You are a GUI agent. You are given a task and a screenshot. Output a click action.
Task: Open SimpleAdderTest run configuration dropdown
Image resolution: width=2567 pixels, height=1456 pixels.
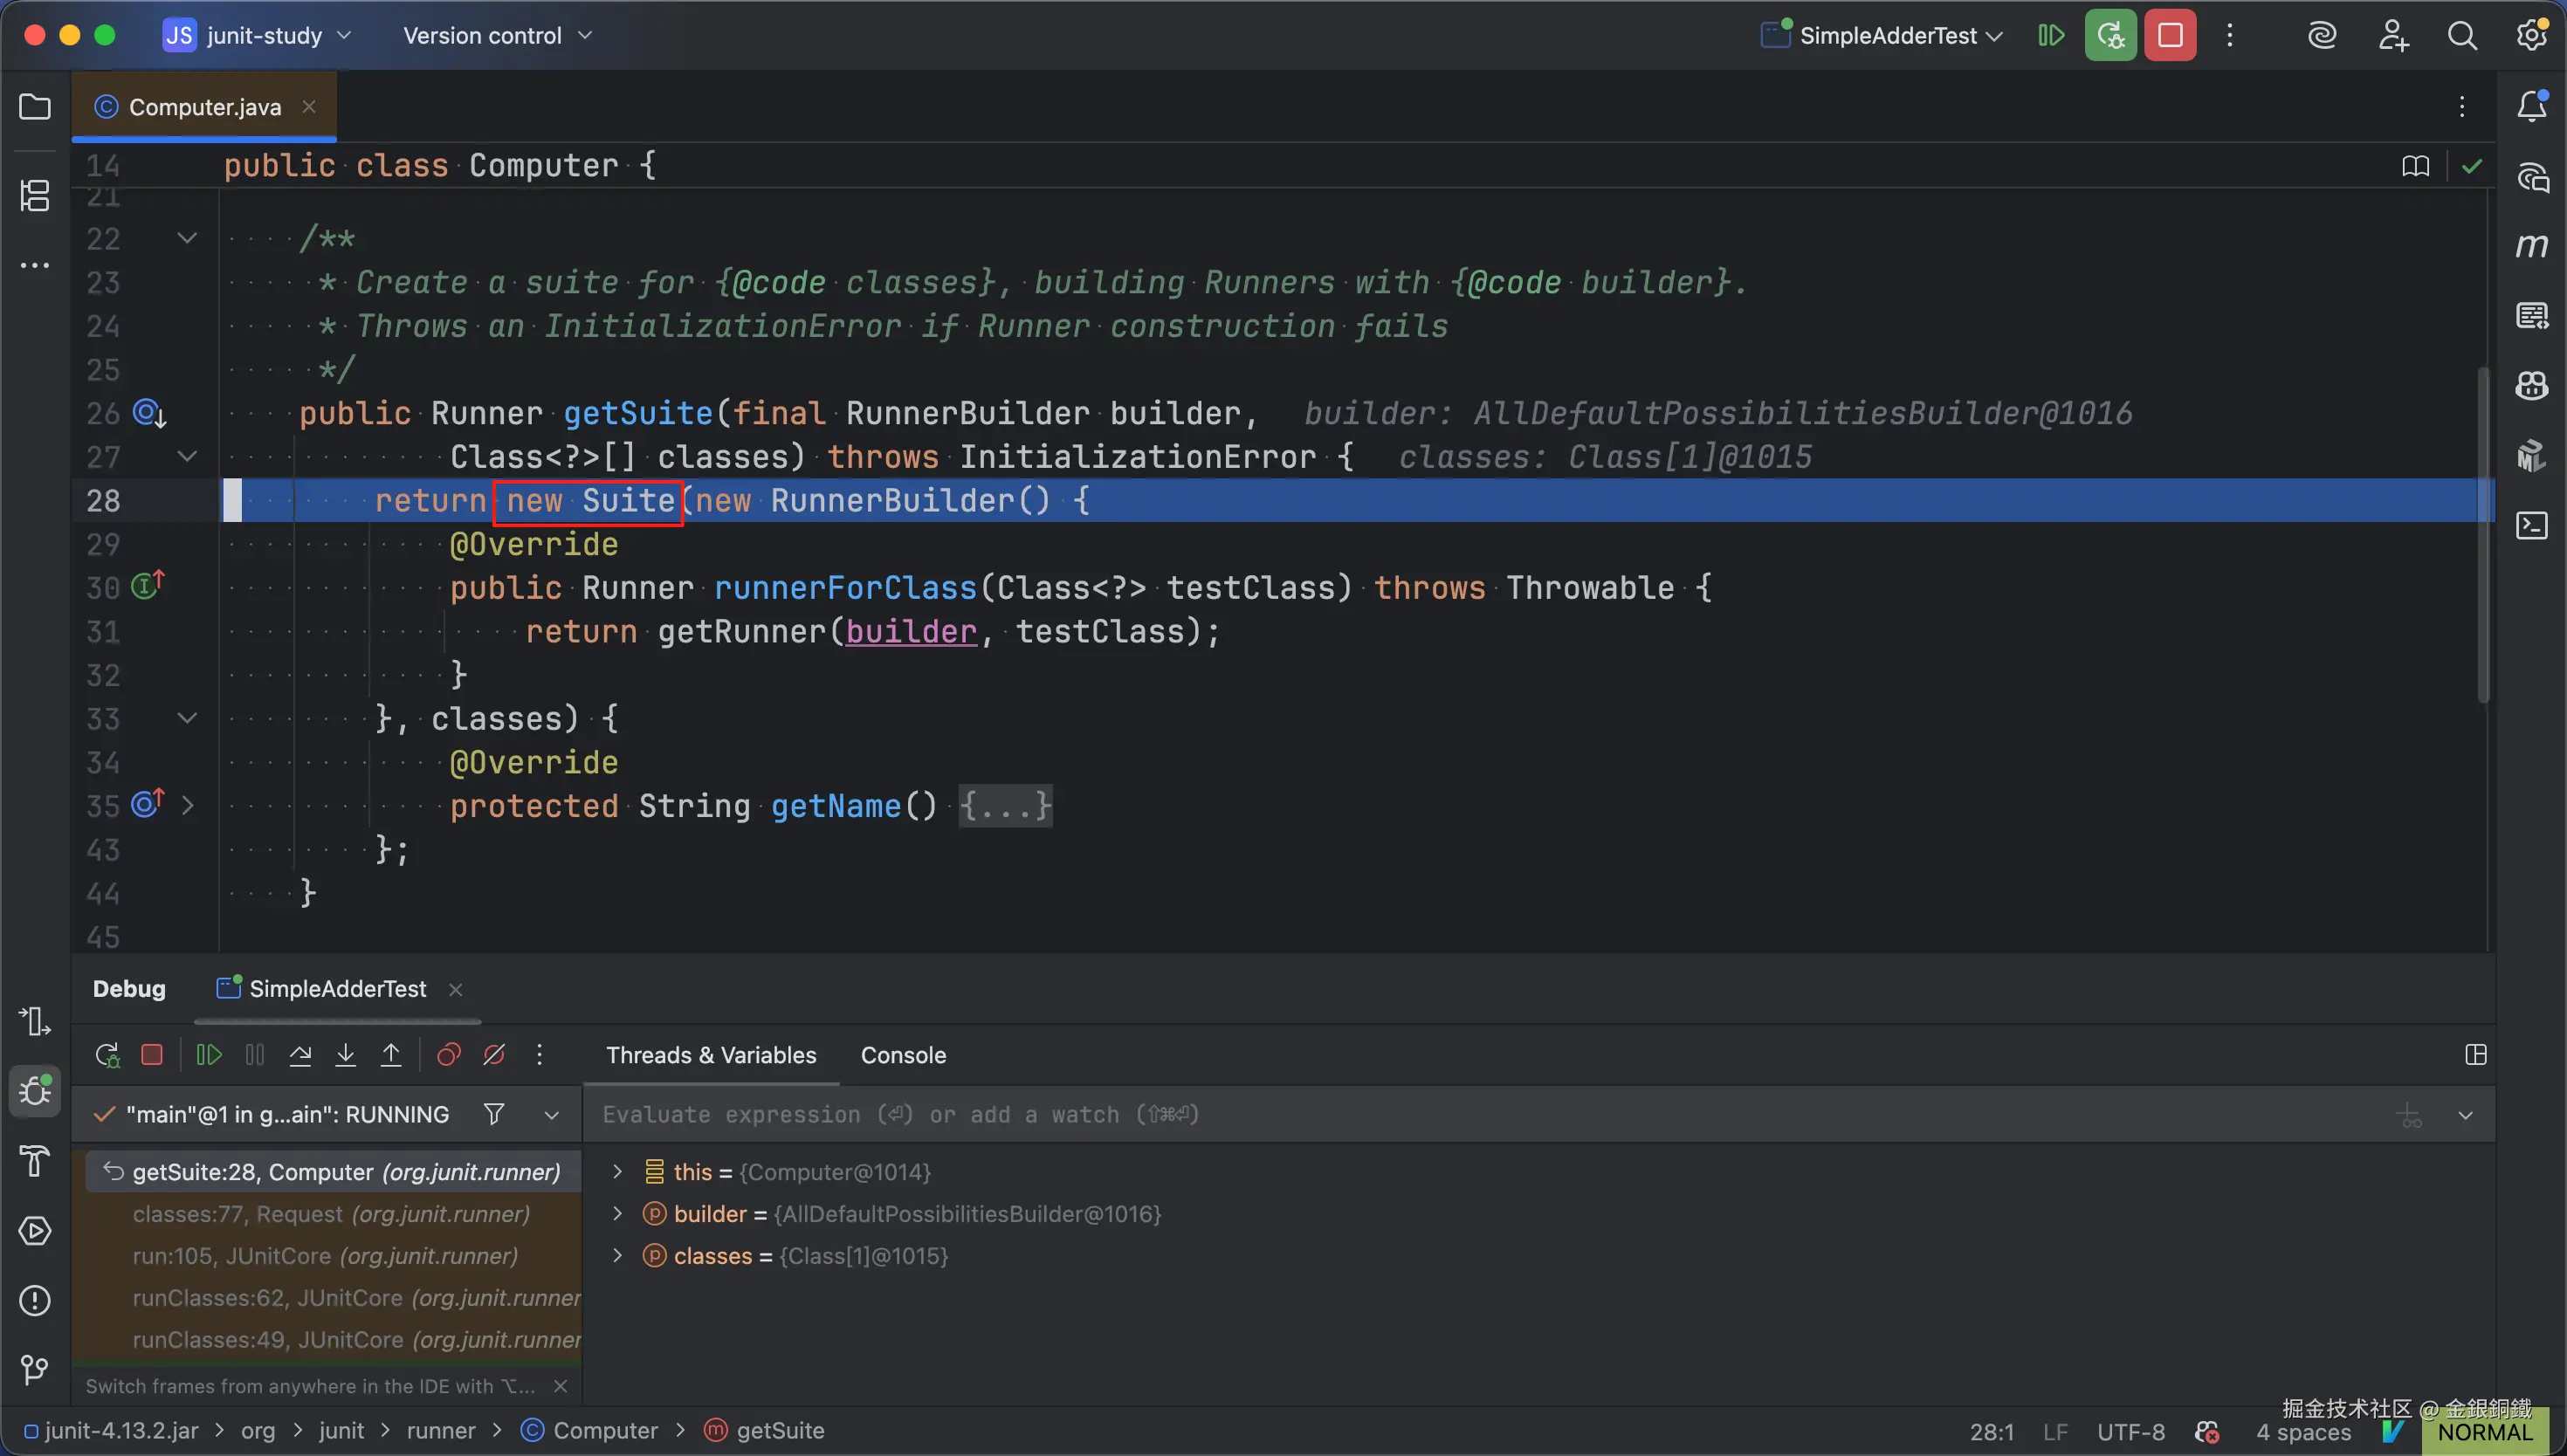(1887, 36)
